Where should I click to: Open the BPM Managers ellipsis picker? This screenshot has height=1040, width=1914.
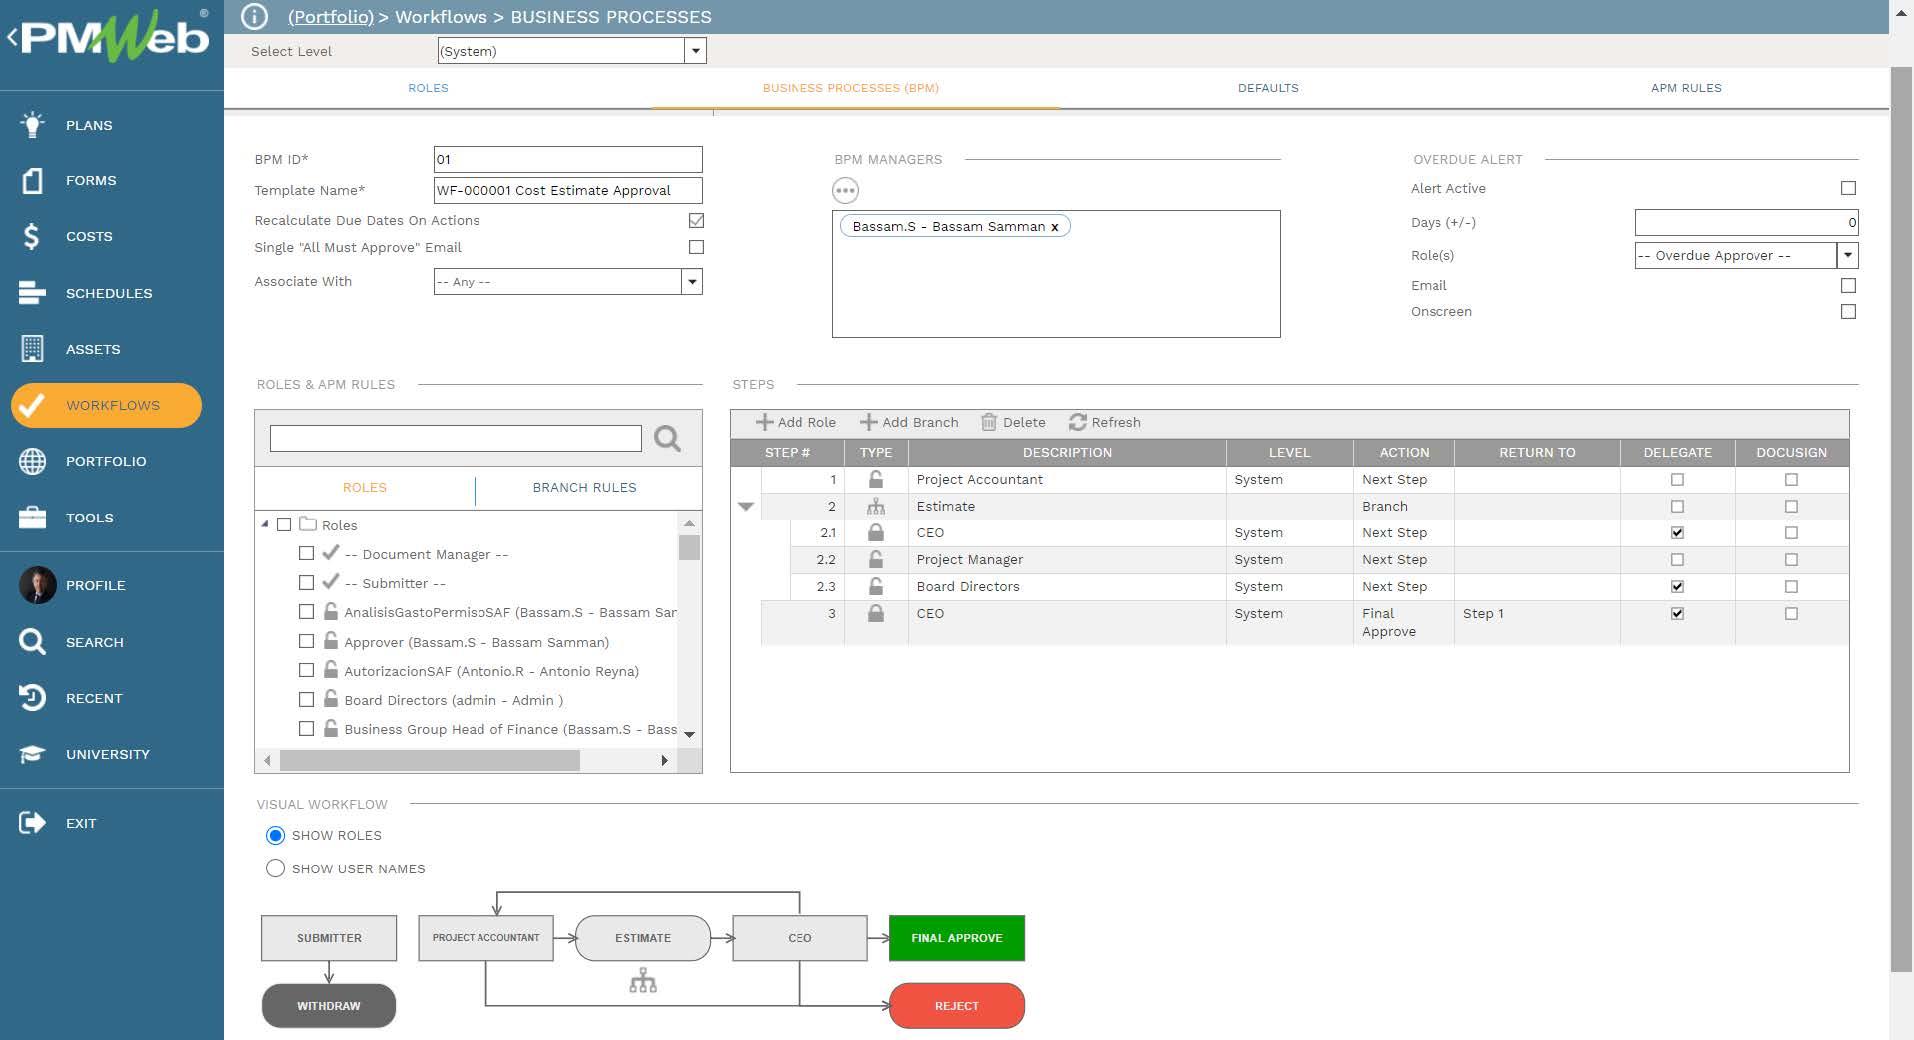point(845,190)
